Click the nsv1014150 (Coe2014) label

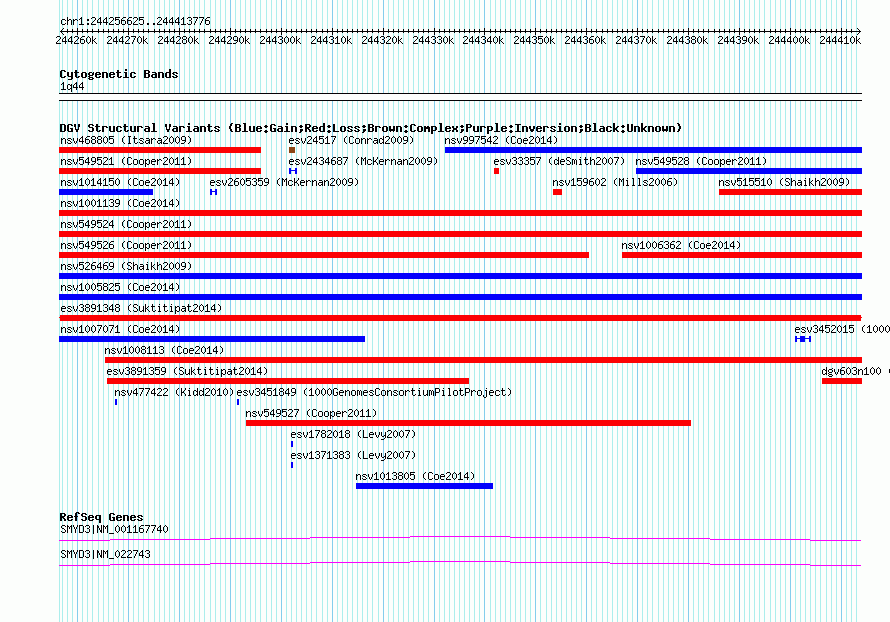click(120, 182)
